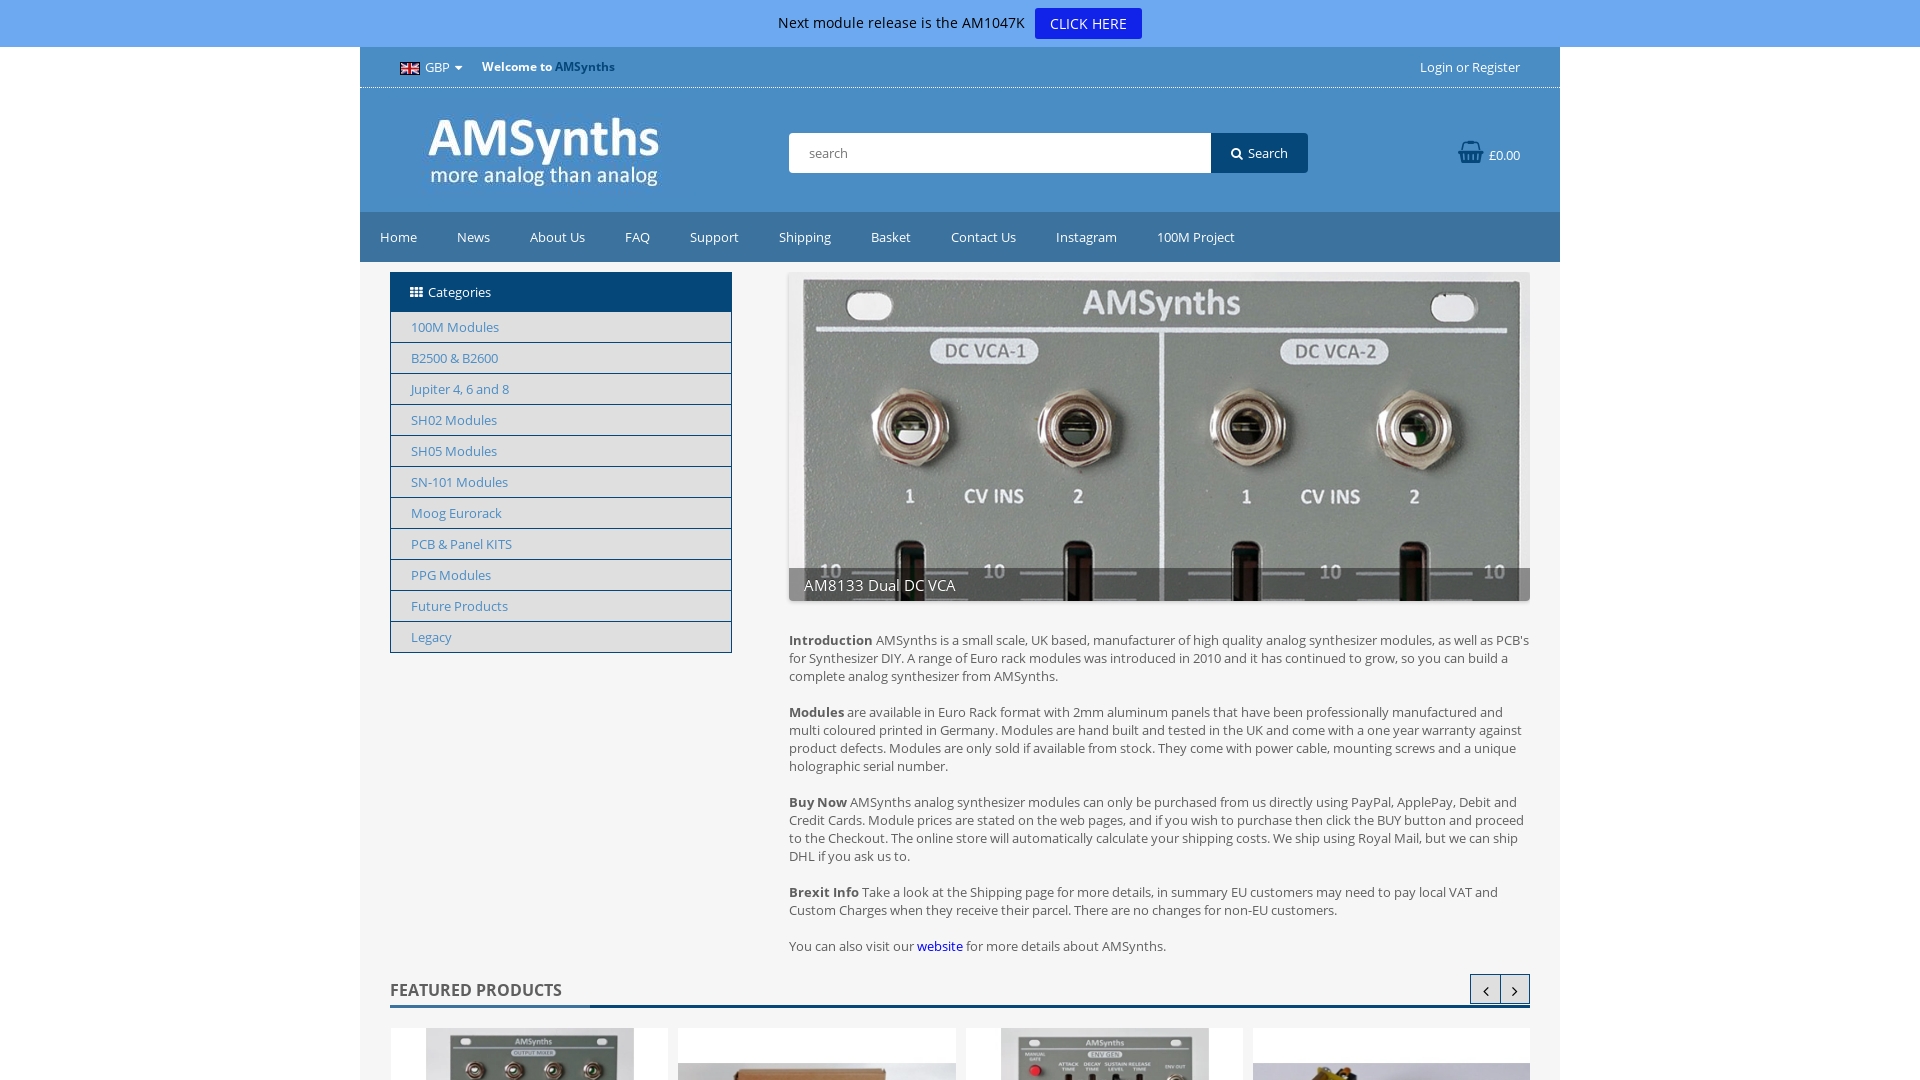1920x1080 pixels.
Task: Click the ENV GEN product thumbnail
Action: [x=1105, y=1054]
